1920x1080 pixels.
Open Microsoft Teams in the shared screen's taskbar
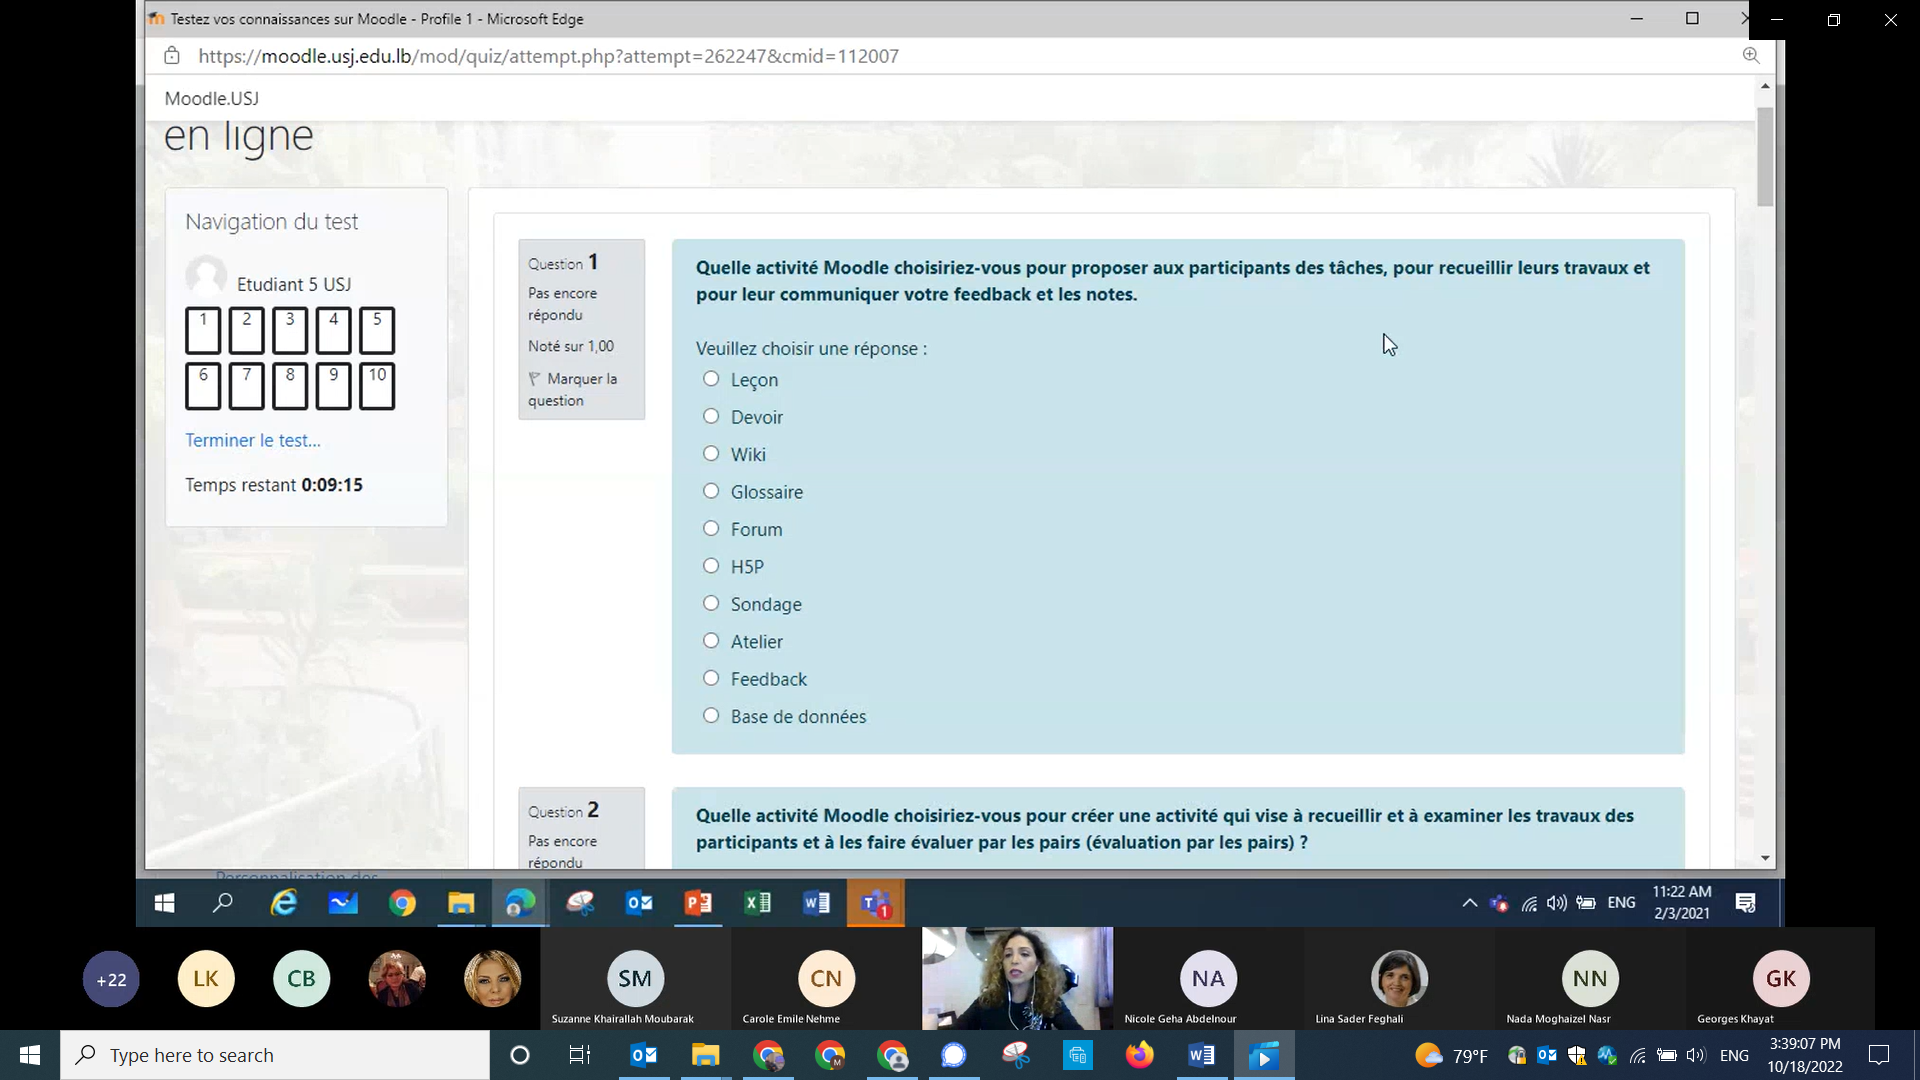point(876,903)
